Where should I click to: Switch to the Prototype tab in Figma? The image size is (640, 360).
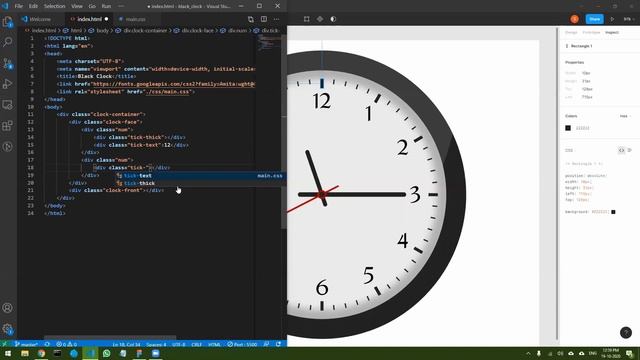(x=591, y=32)
